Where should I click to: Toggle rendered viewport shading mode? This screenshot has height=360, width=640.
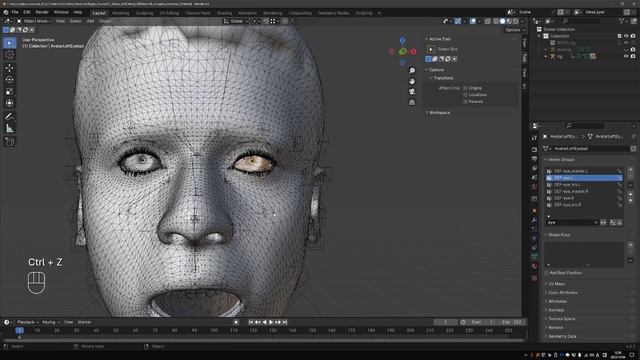click(x=516, y=21)
